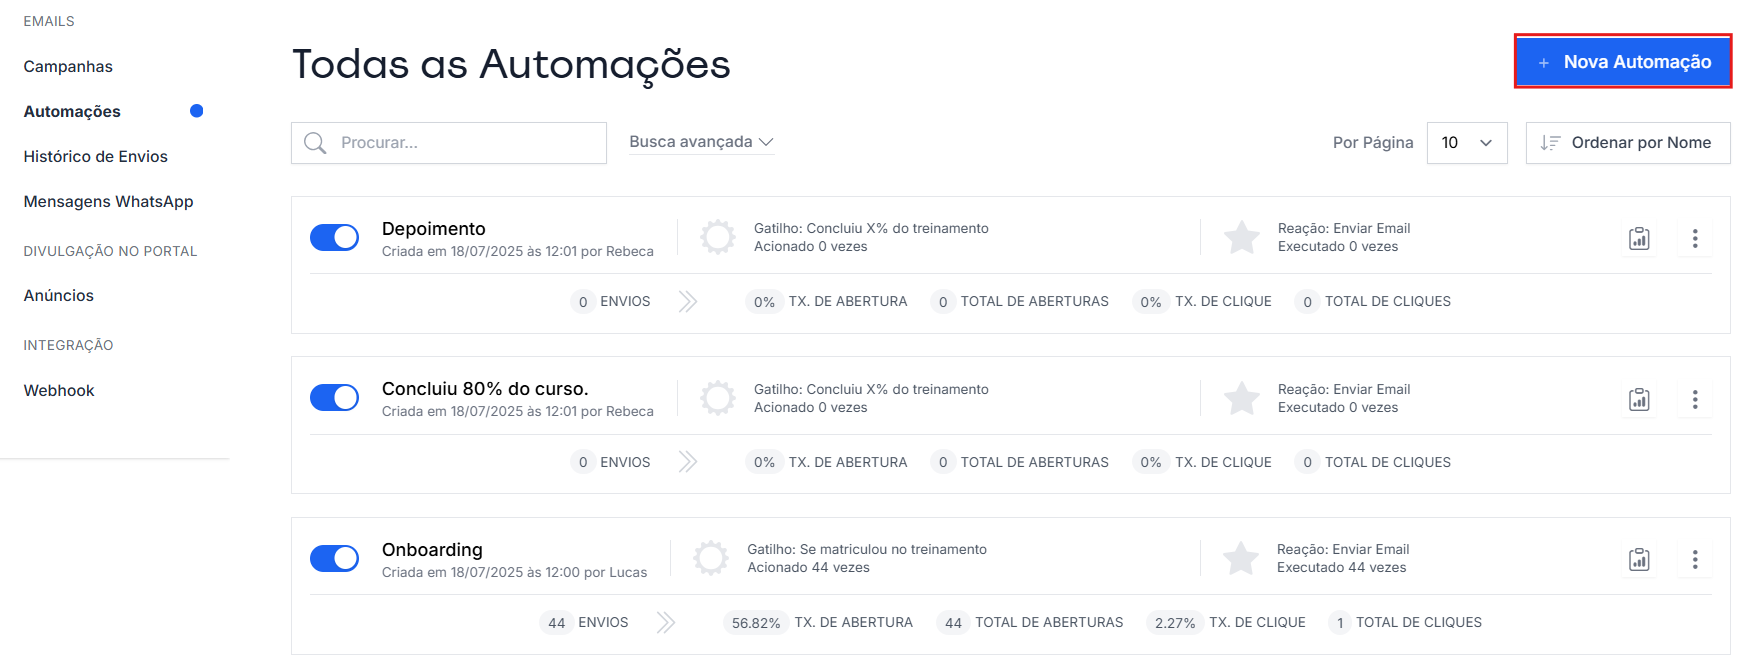Viewport: 1755px width, 666px height.
Task: Expand Busca avançada search options
Action: pos(701,142)
